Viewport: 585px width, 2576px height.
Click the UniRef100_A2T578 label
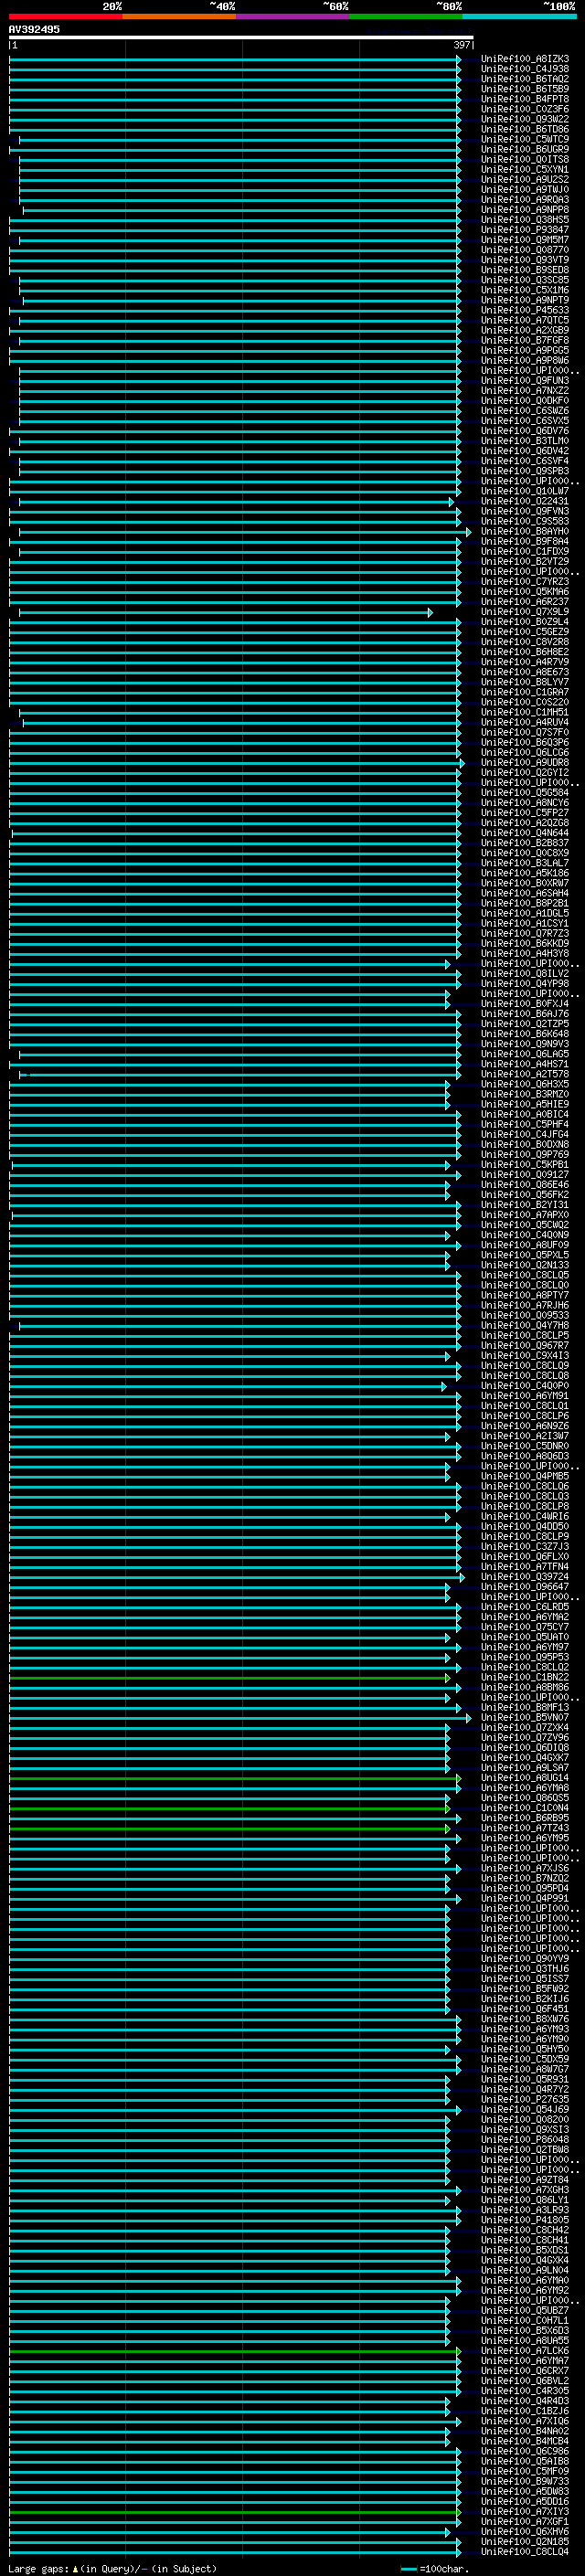click(525, 1075)
